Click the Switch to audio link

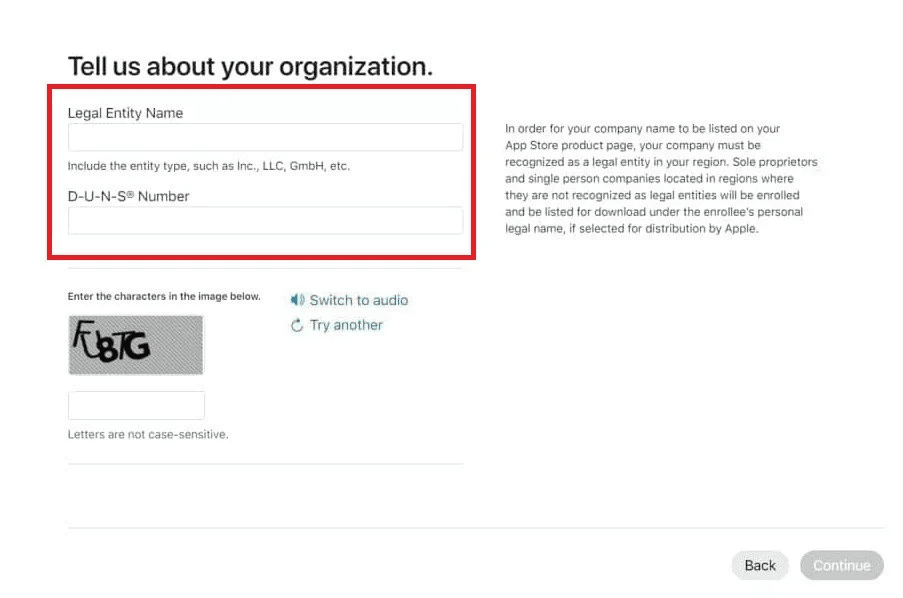coord(359,300)
